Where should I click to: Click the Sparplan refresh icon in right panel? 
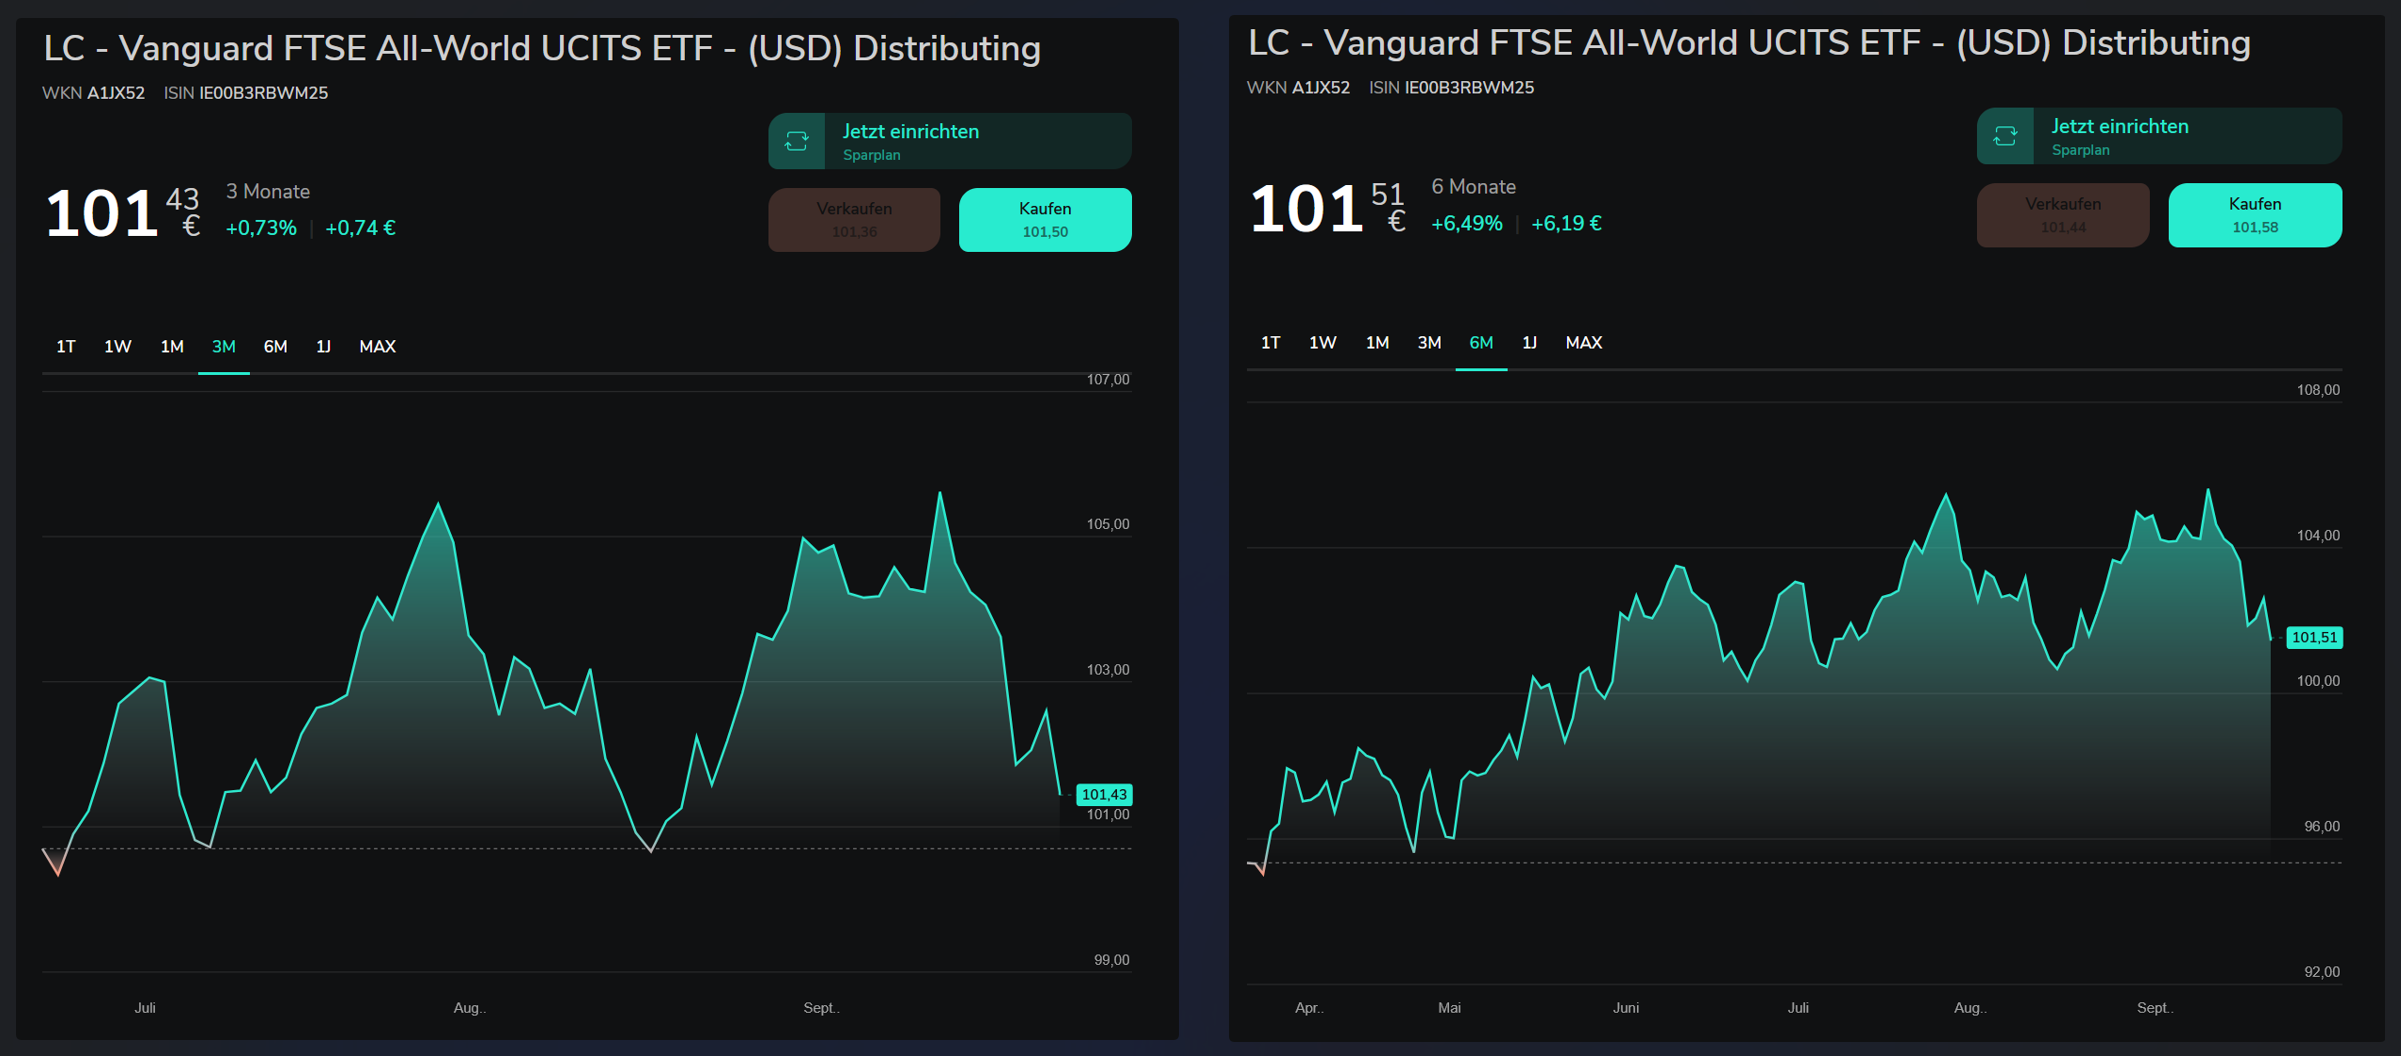[x=2005, y=137]
